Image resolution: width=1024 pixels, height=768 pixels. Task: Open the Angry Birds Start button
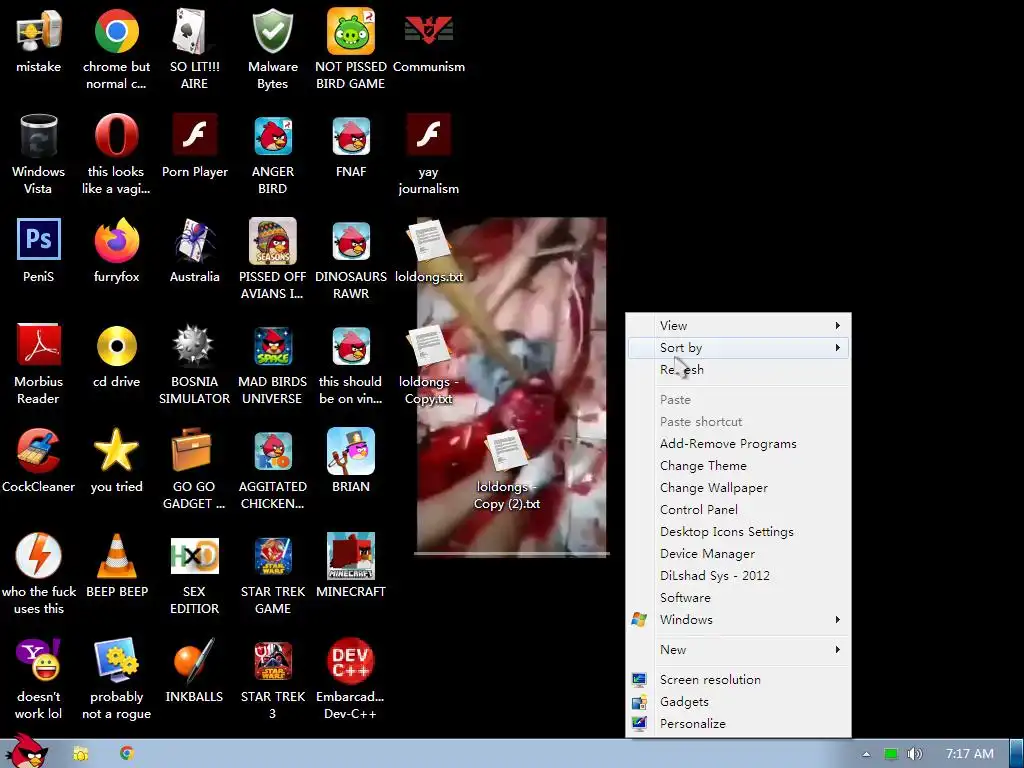[25, 751]
